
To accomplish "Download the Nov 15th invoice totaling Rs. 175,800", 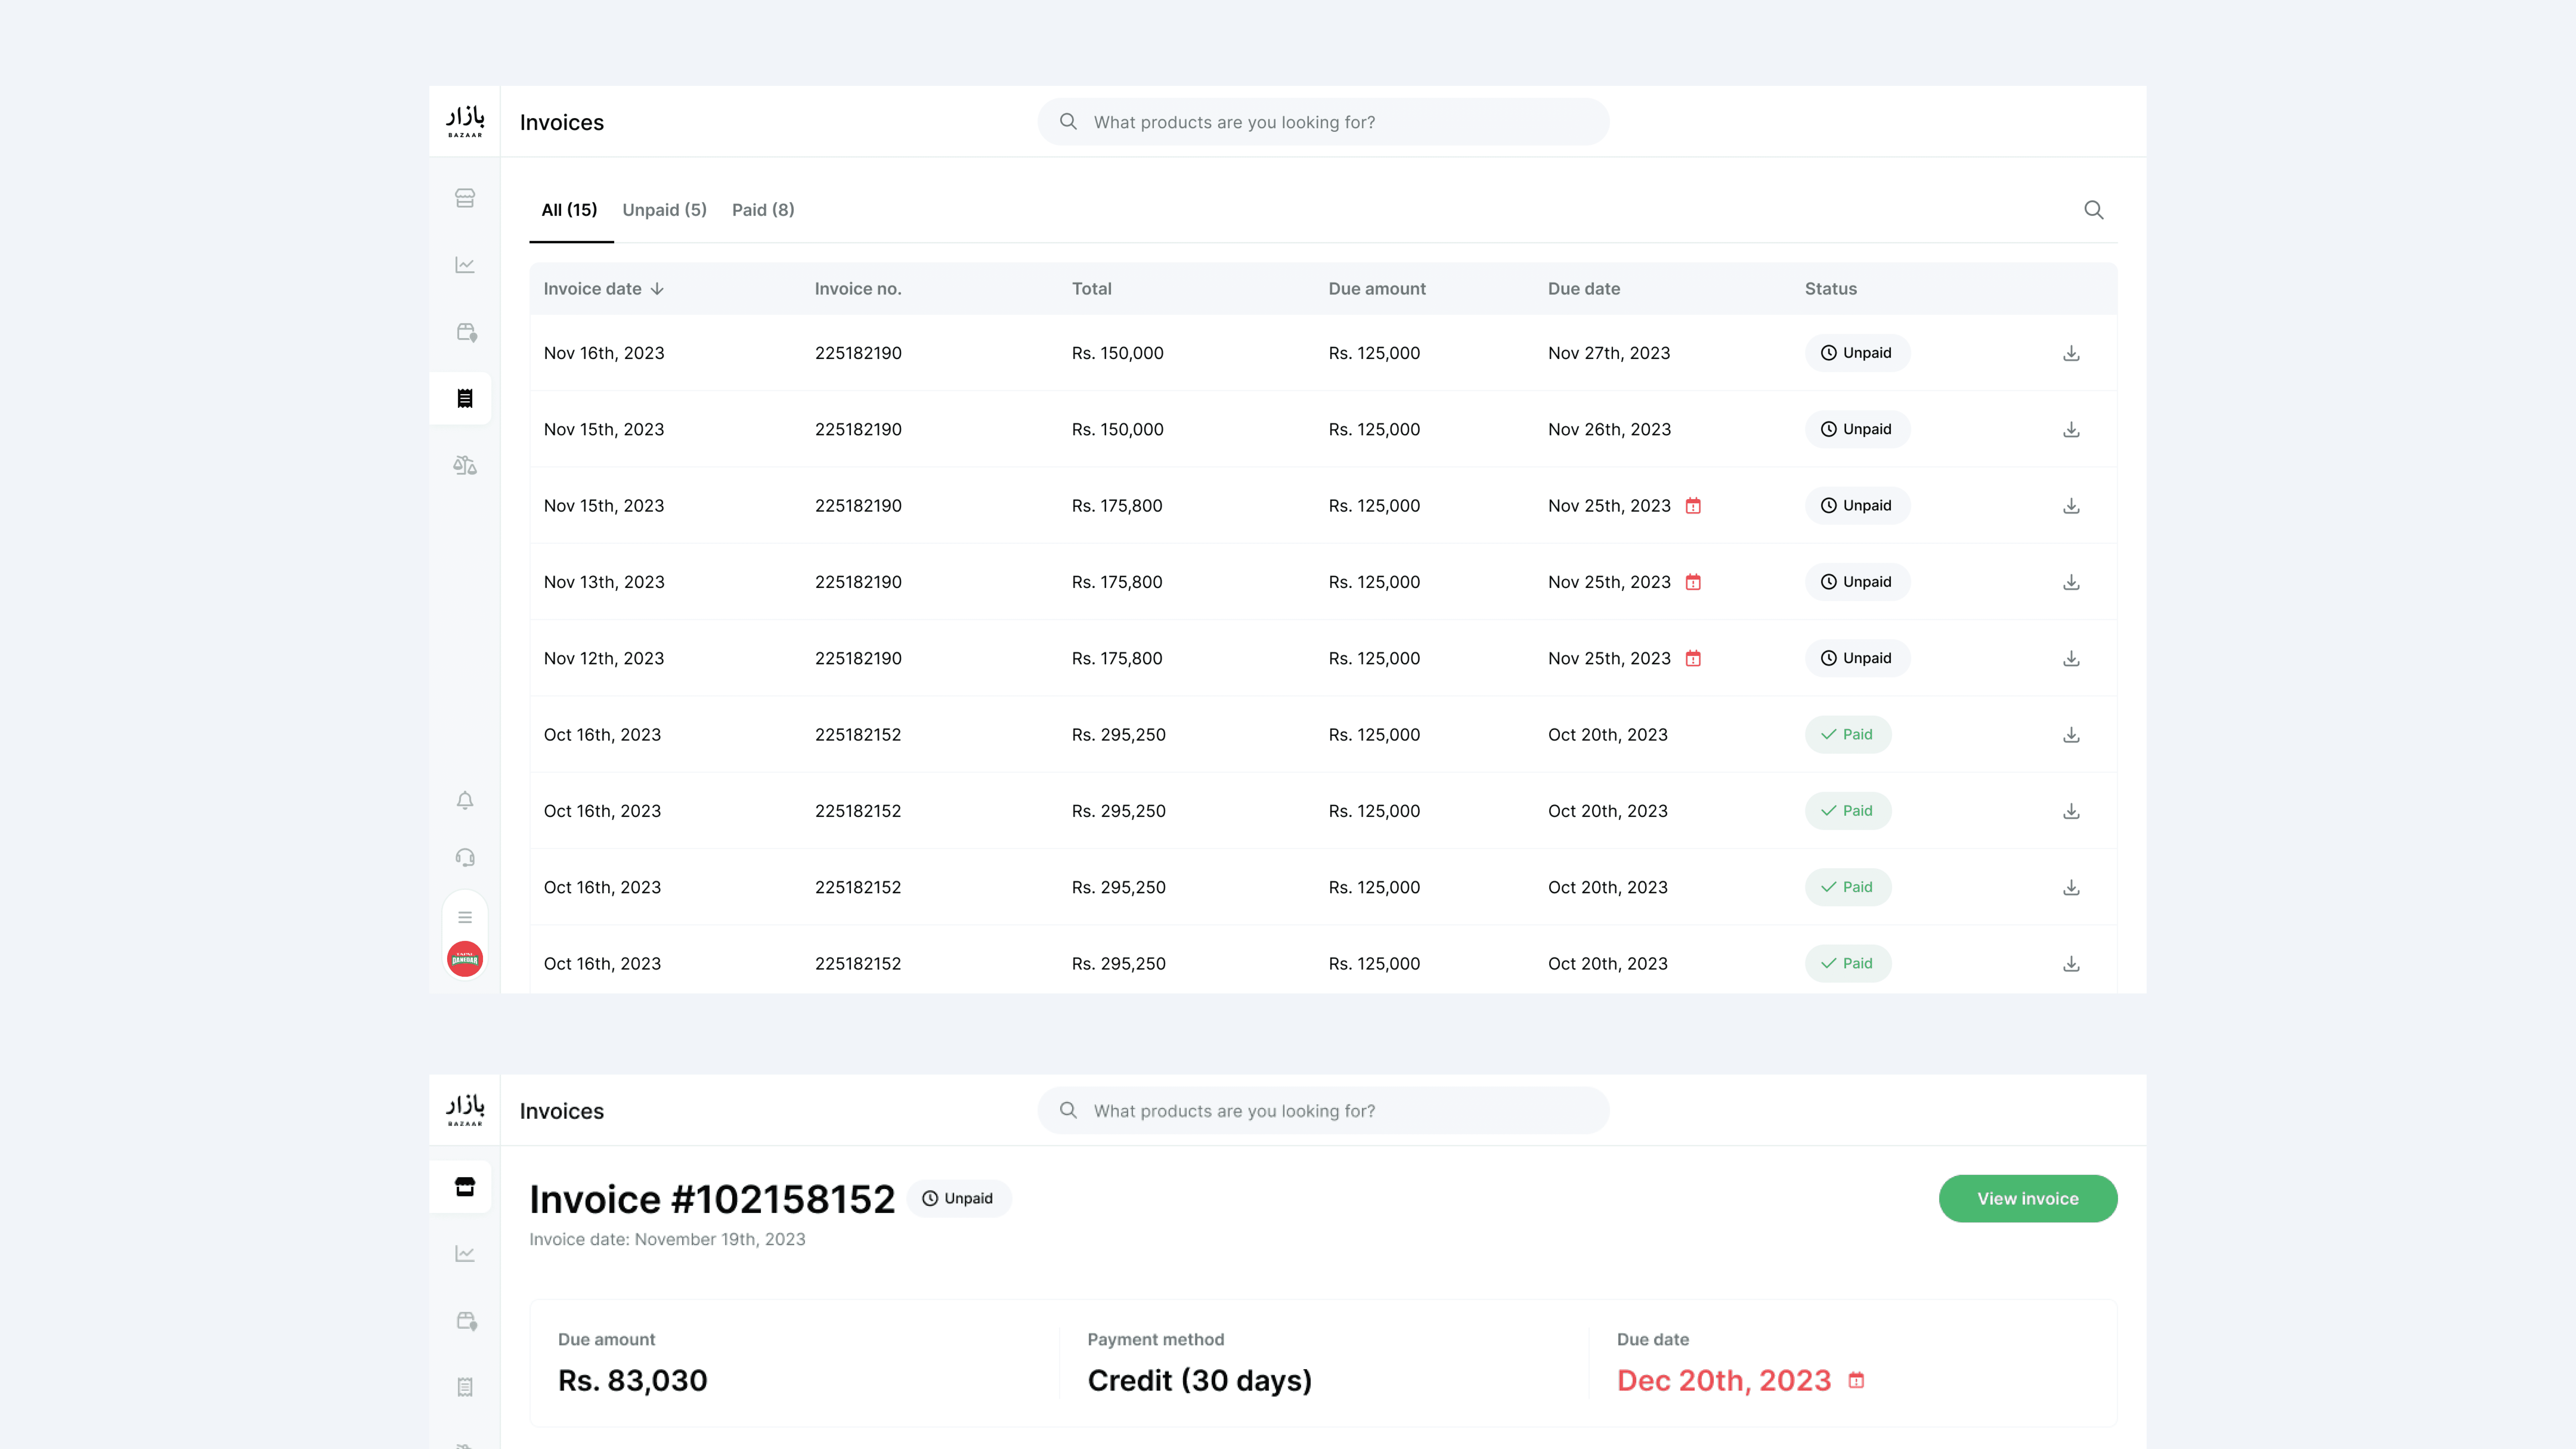I will coord(2071,506).
